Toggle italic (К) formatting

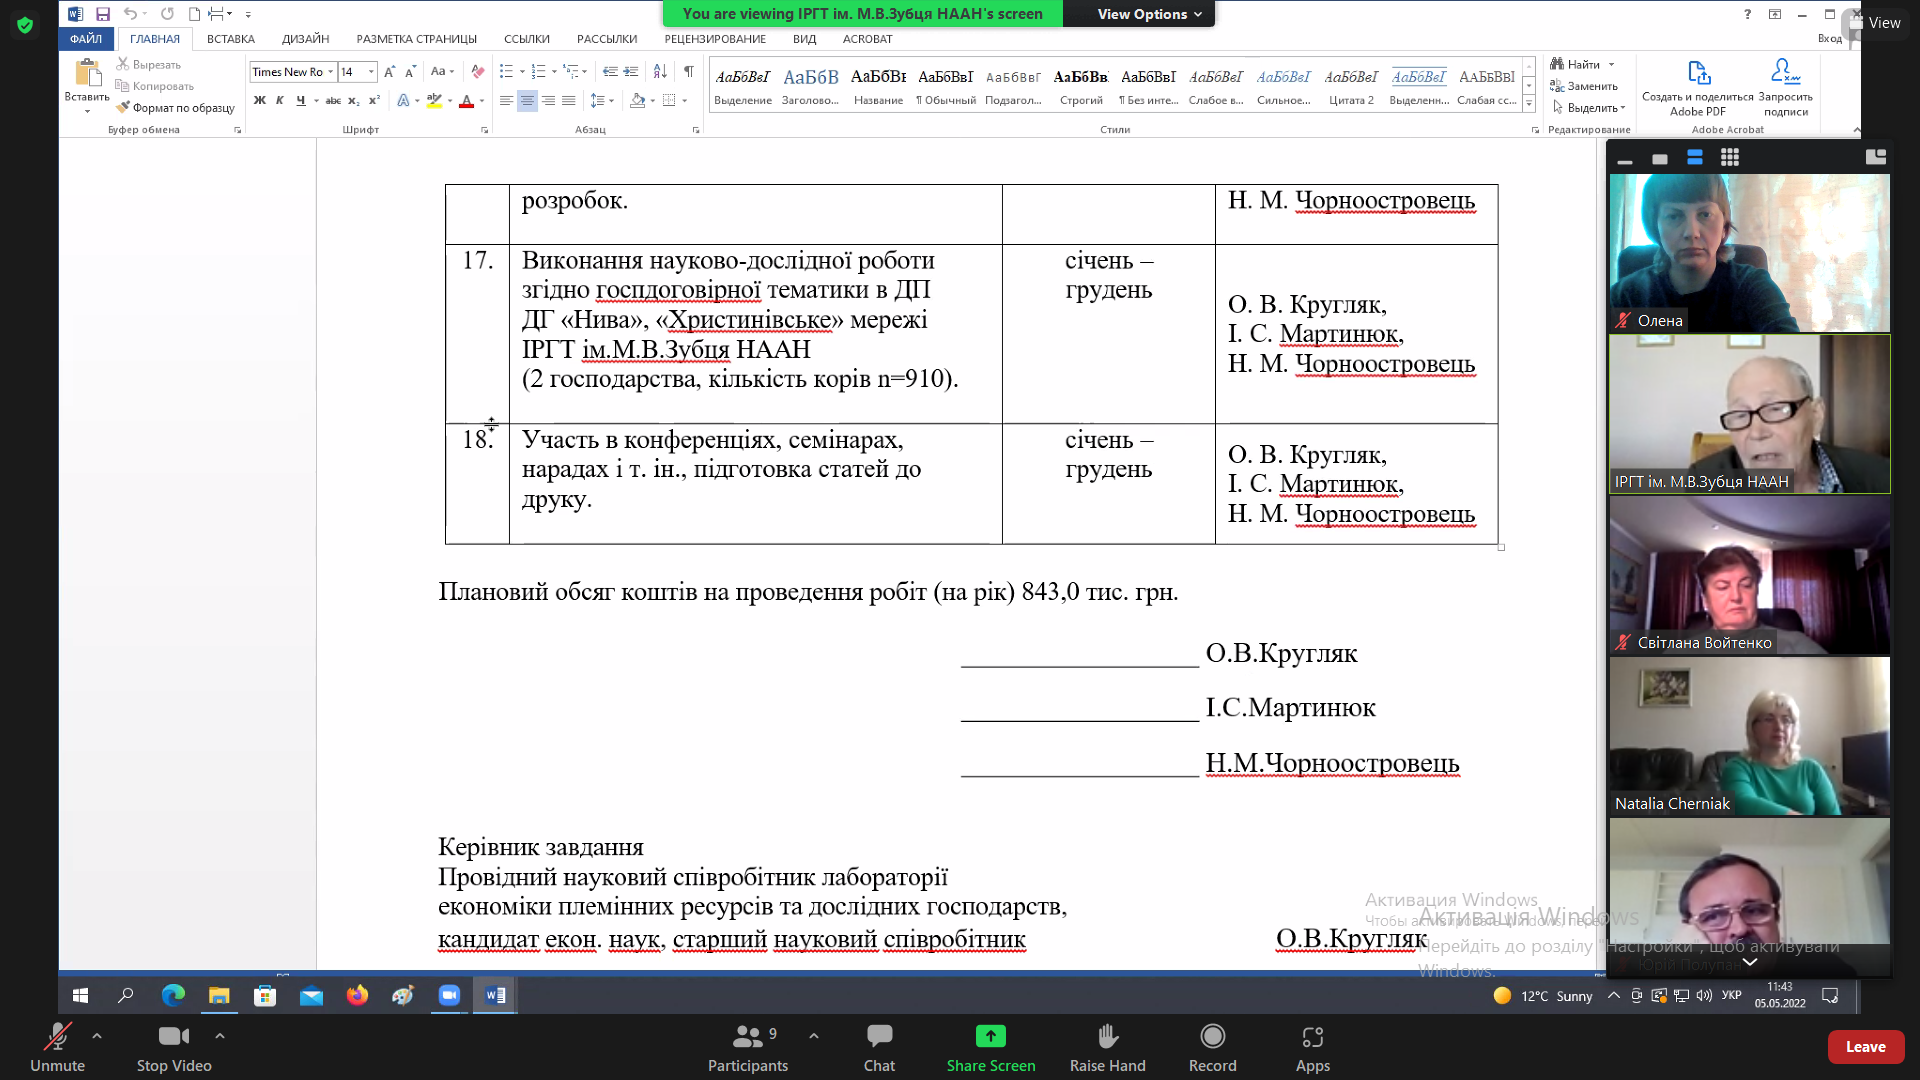pyautogui.click(x=280, y=101)
